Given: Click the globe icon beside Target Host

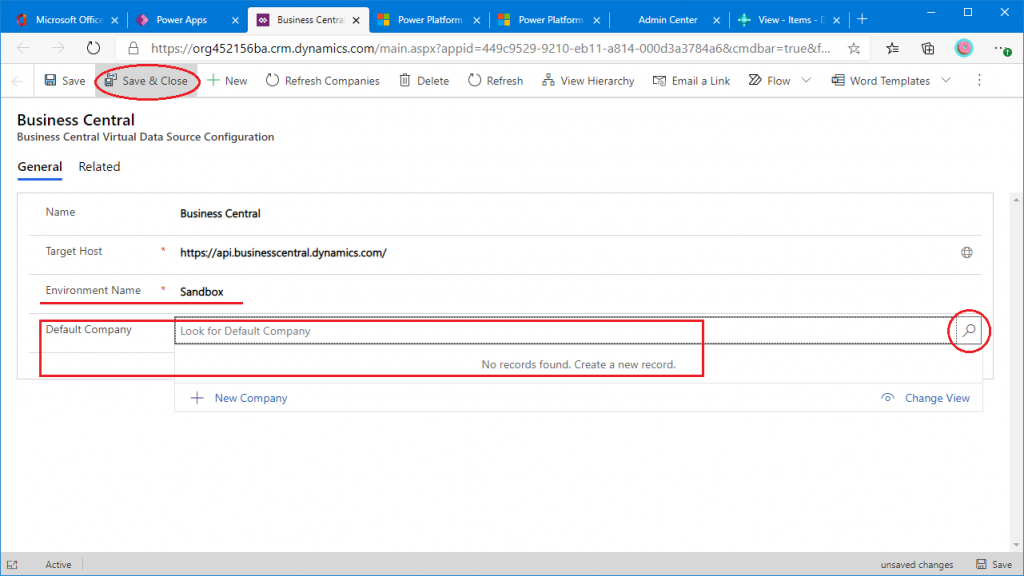Looking at the screenshot, I should (x=967, y=253).
